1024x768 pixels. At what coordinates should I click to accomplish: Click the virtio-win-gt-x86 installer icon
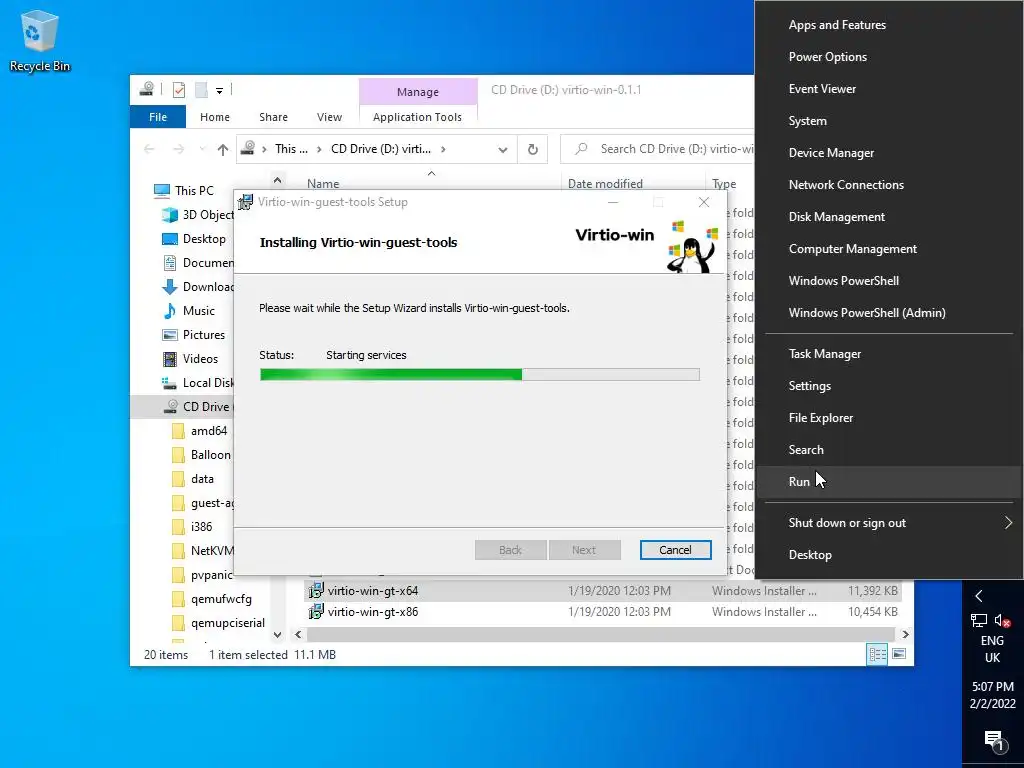tap(316, 612)
